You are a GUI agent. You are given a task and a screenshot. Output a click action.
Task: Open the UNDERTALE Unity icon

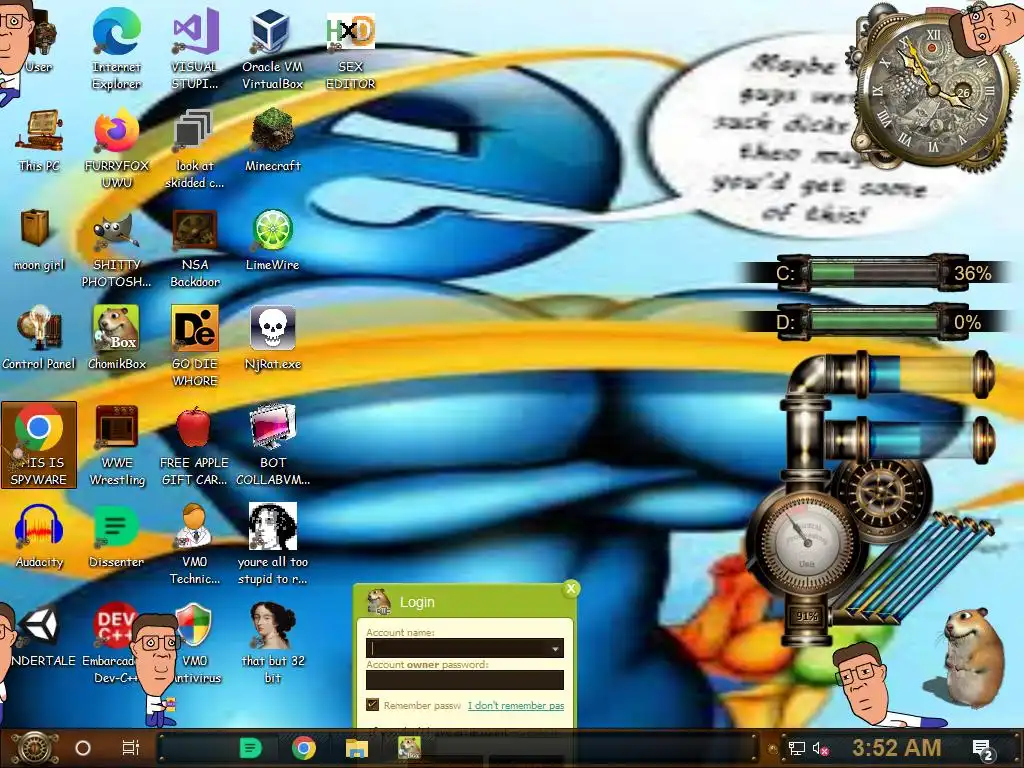tap(40, 635)
